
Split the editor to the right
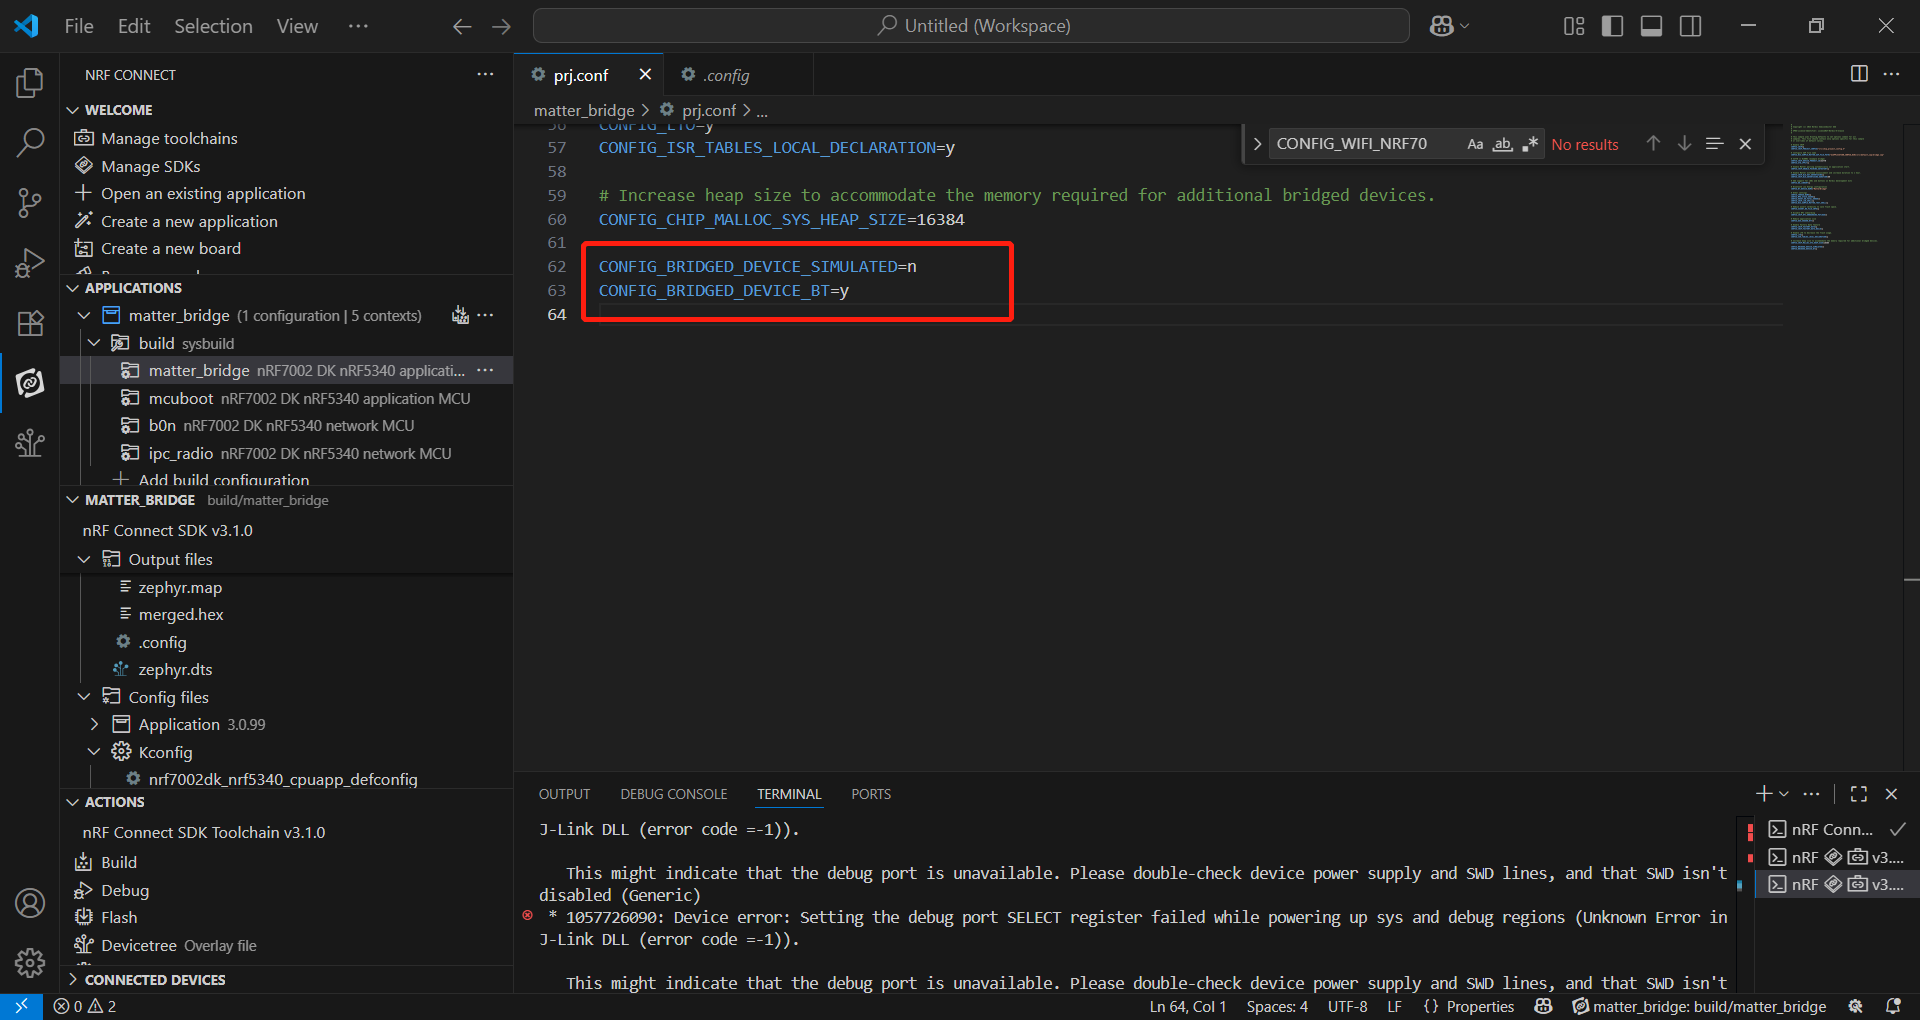click(x=1859, y=74)
